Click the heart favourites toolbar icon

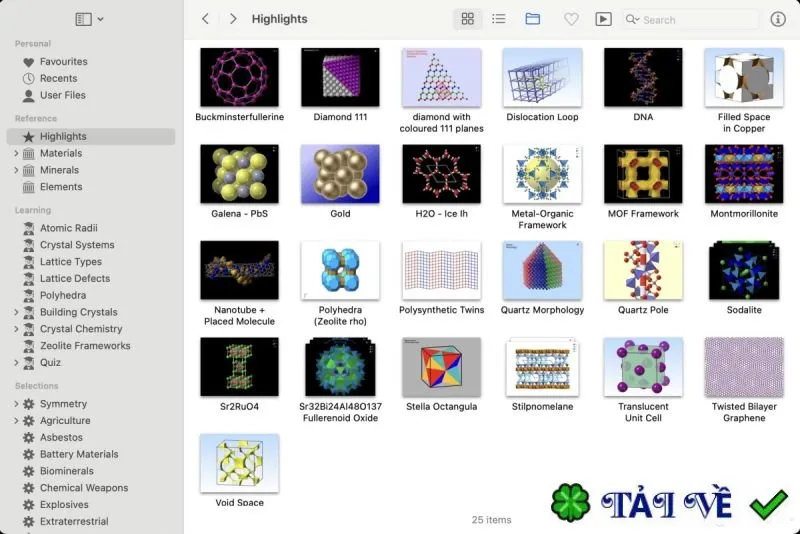click(x=571, y=19)
